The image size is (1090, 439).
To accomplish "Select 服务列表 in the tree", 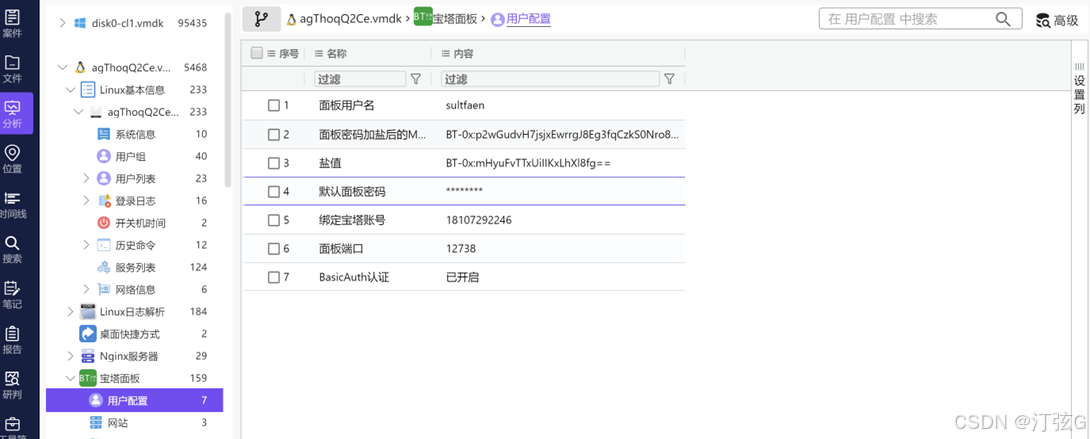I will (136, 267).
